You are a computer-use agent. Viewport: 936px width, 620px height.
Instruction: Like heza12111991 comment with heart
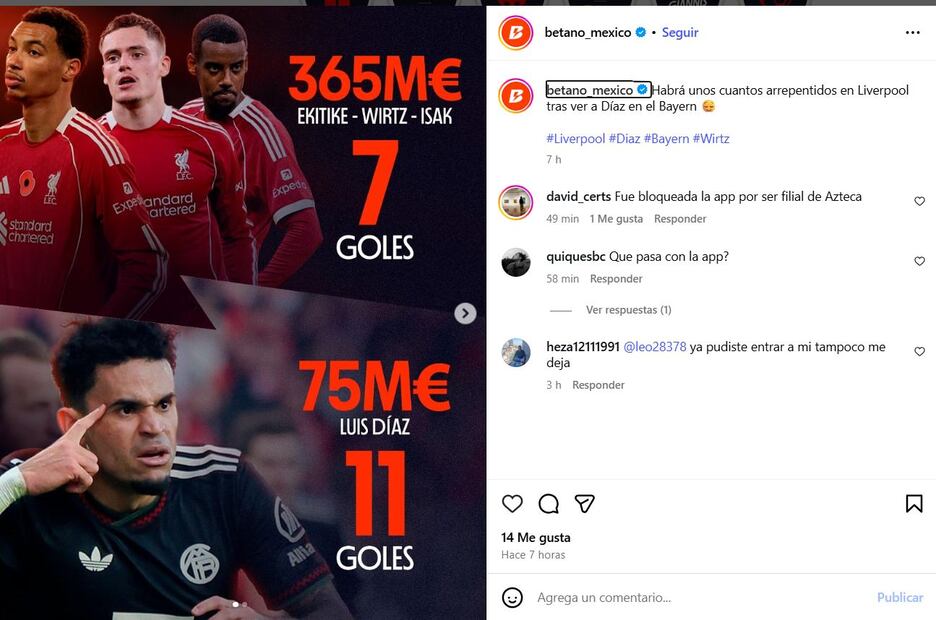919,351
